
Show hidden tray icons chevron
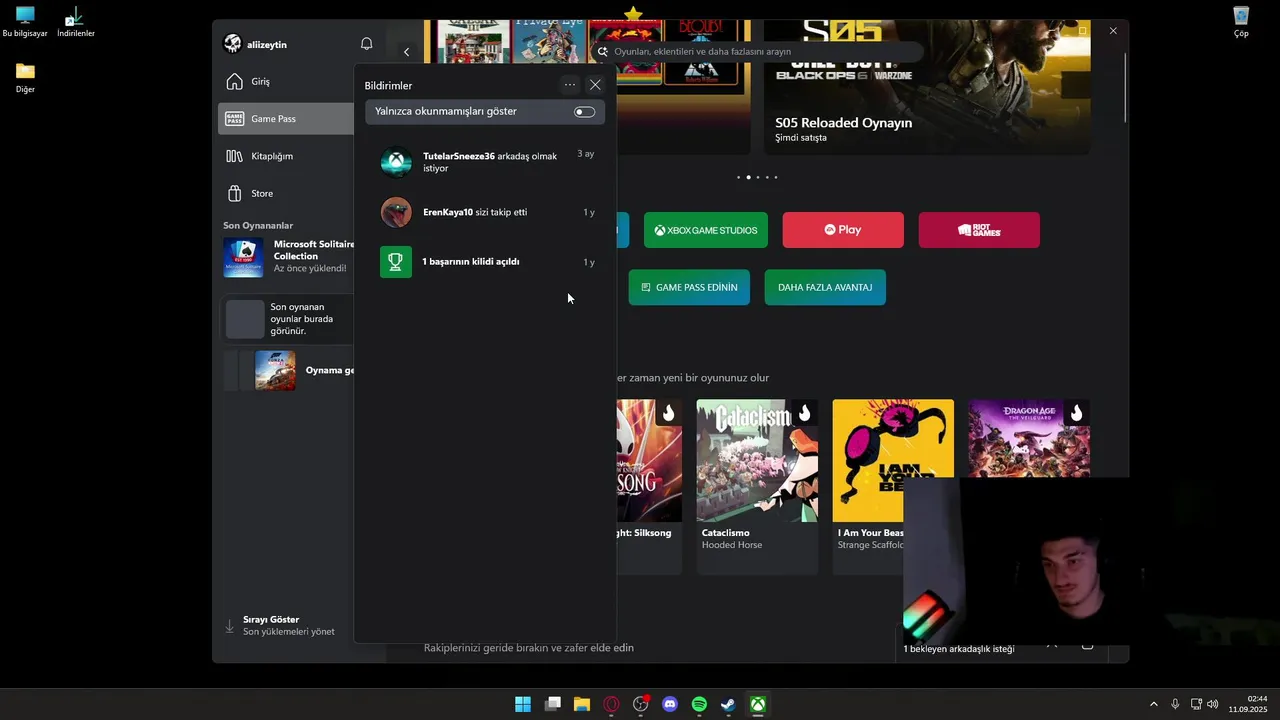point(1153,704)
